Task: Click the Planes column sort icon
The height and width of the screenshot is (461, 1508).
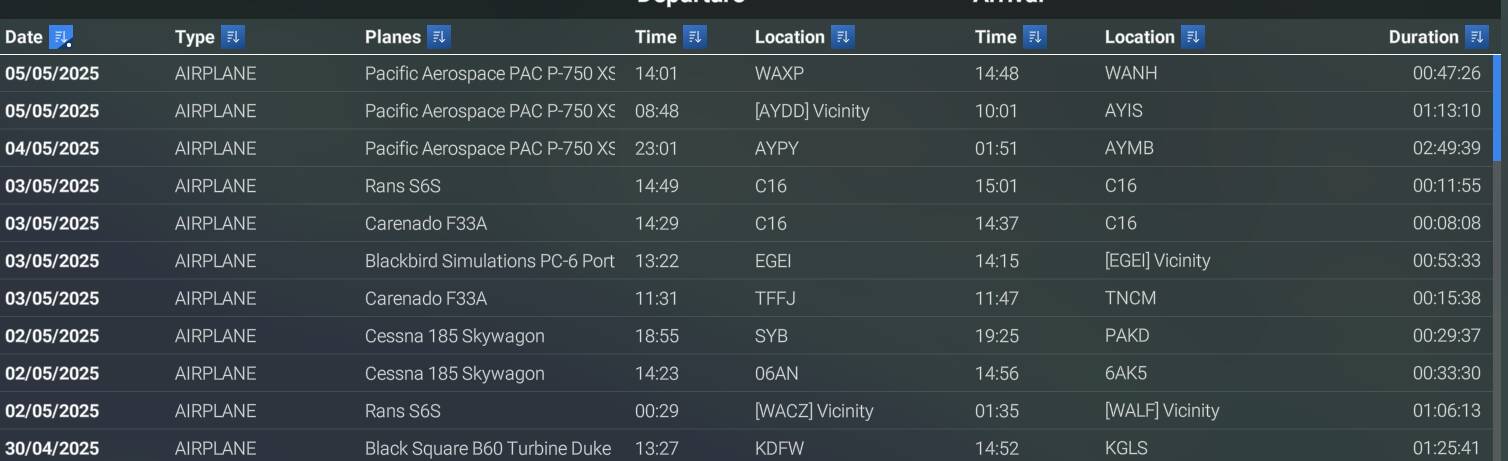Action: (438, 37)
